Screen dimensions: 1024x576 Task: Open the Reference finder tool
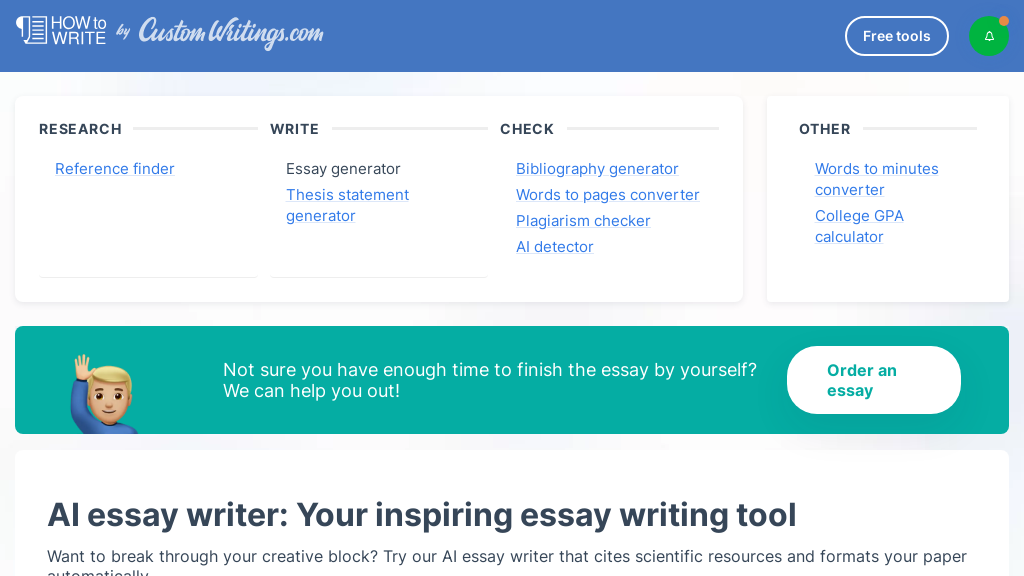click(114, 169)
